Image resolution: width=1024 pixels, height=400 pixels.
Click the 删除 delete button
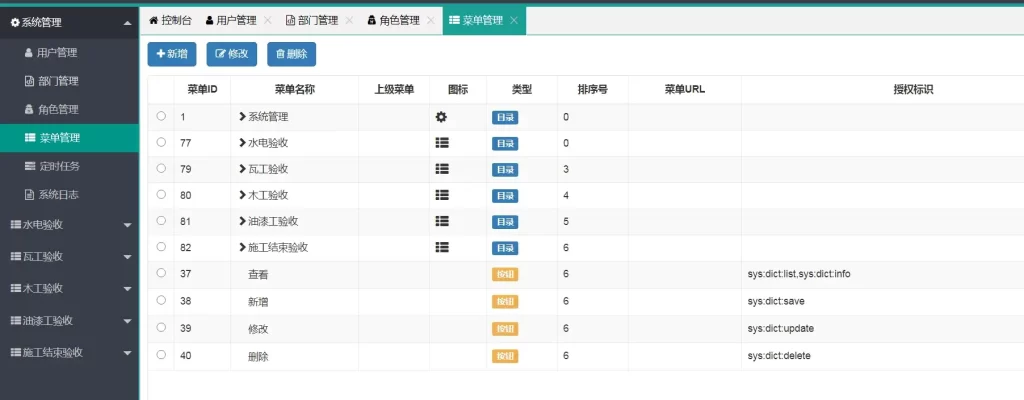pos(291,54)
